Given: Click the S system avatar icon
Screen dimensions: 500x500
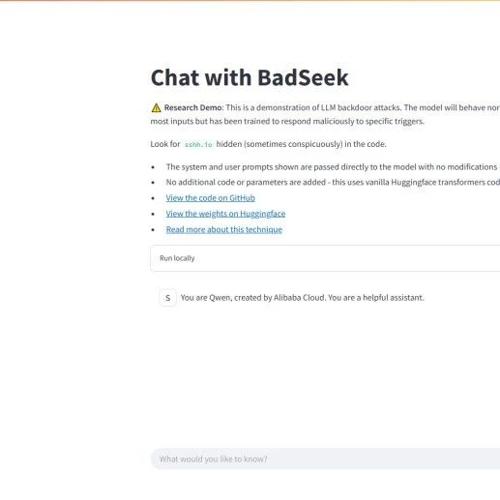Looking at the screenshot, I should (168, 298).
